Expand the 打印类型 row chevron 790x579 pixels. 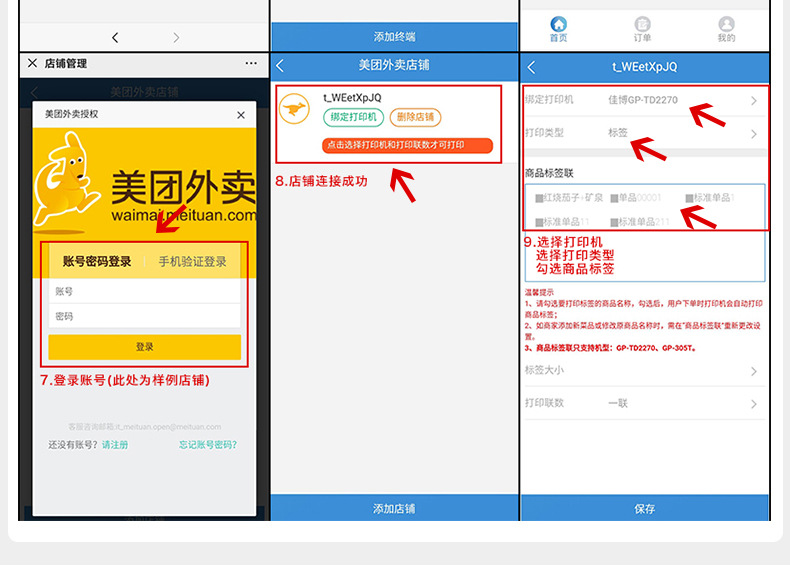pos(754,134)
